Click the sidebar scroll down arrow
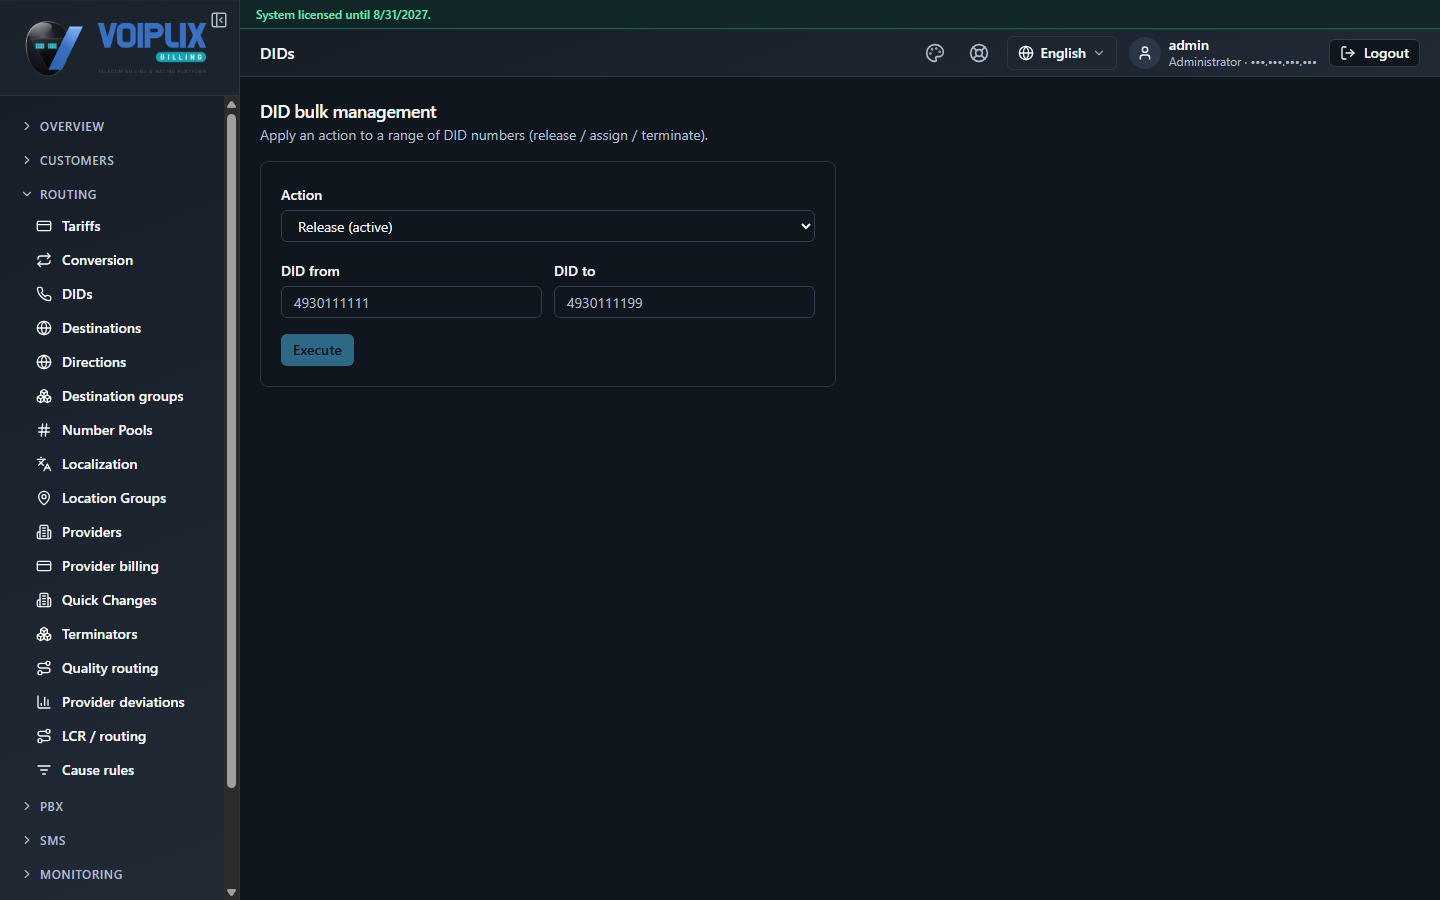 click(231, 892)
